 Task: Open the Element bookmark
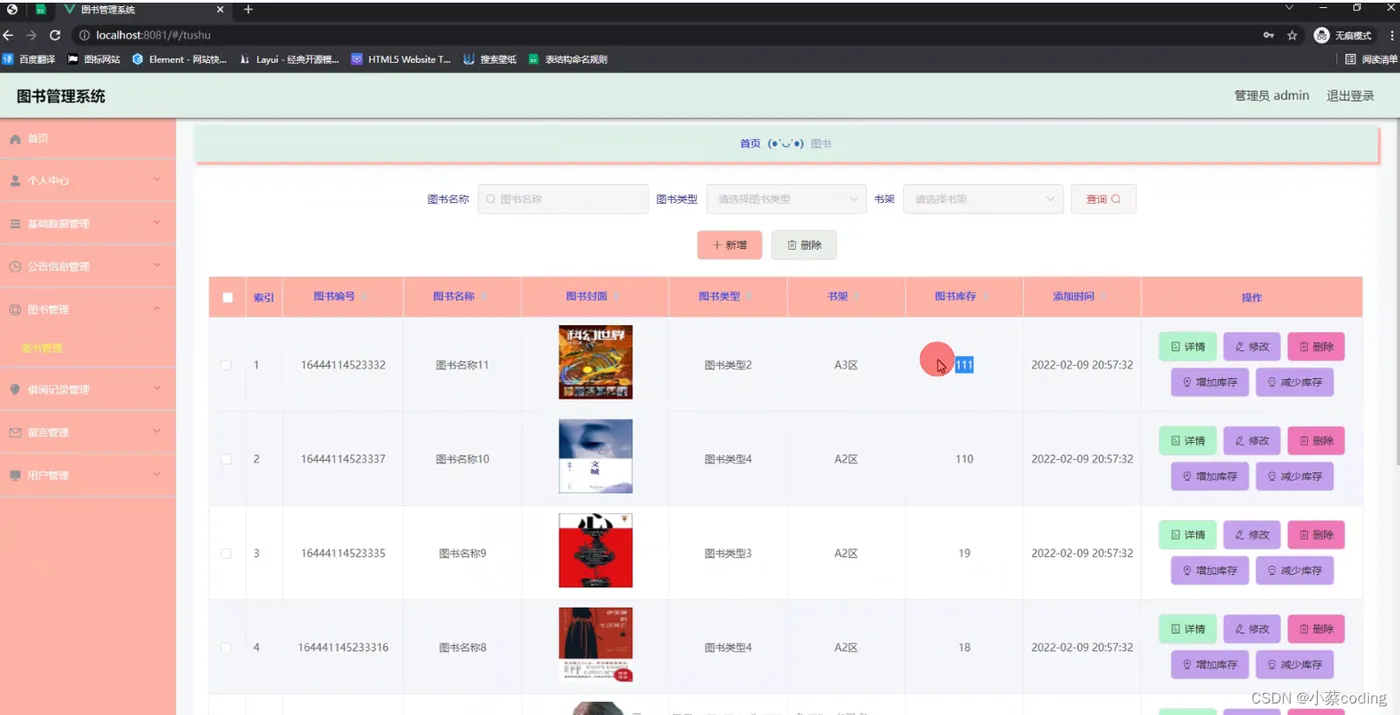pyautogui.click(x=179, y=59)
